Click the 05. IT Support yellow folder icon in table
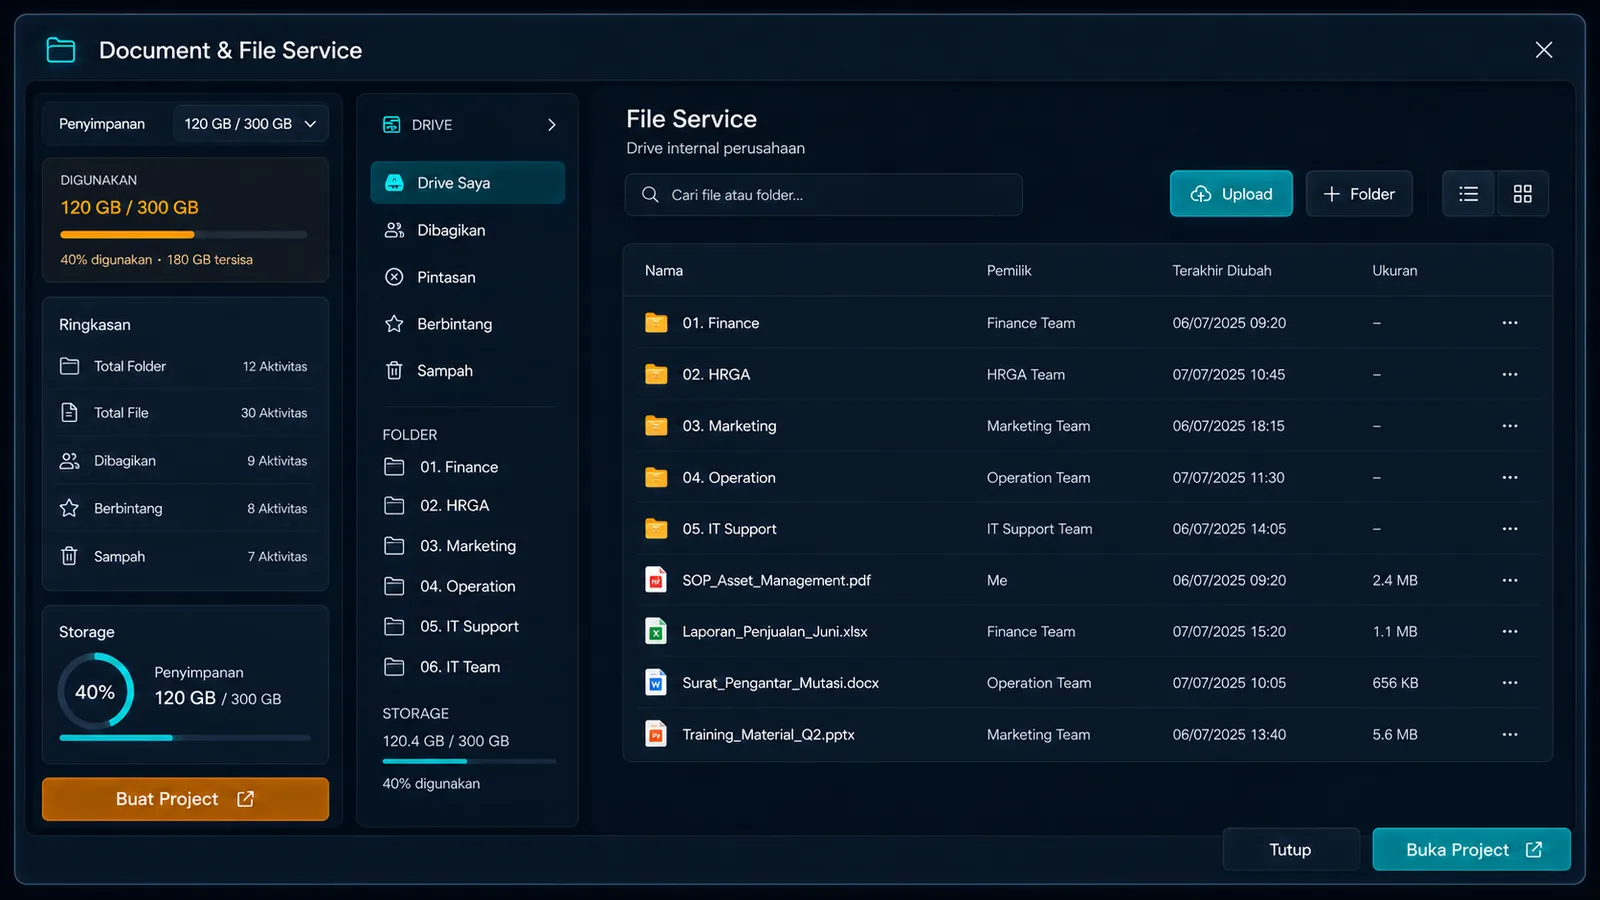 tap(656, 529)
